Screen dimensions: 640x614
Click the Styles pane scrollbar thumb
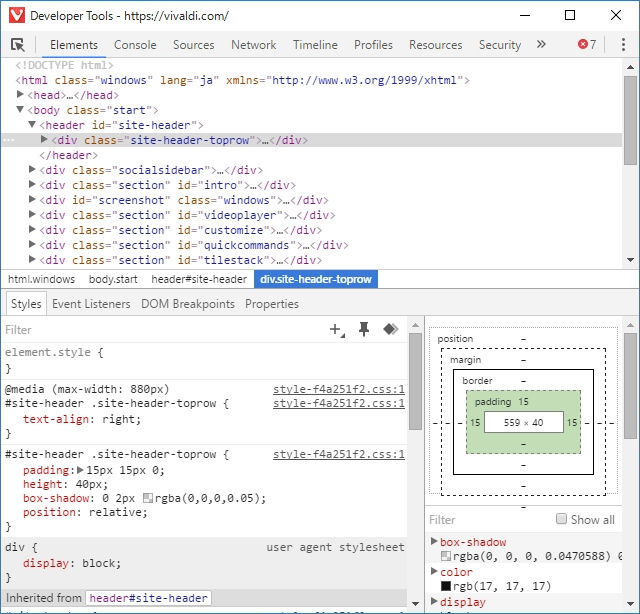pyautogui.click(x=415, y=381)
